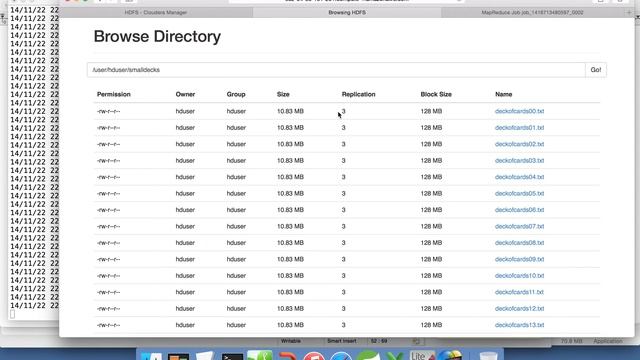The image size is (640, 360).
Task: Open deckofcards13.txt link
Action: (519, 325)
